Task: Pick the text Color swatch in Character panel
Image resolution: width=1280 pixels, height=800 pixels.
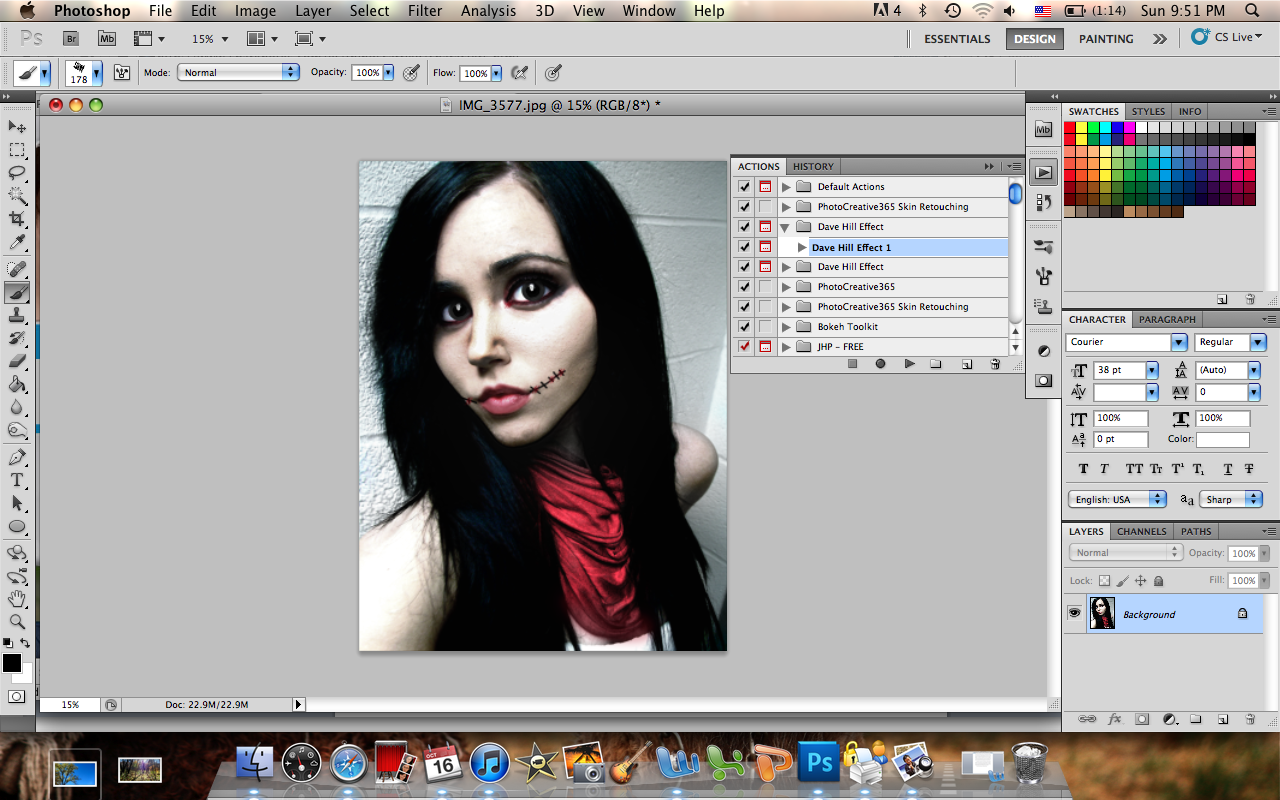Action: pos(1223,439)
